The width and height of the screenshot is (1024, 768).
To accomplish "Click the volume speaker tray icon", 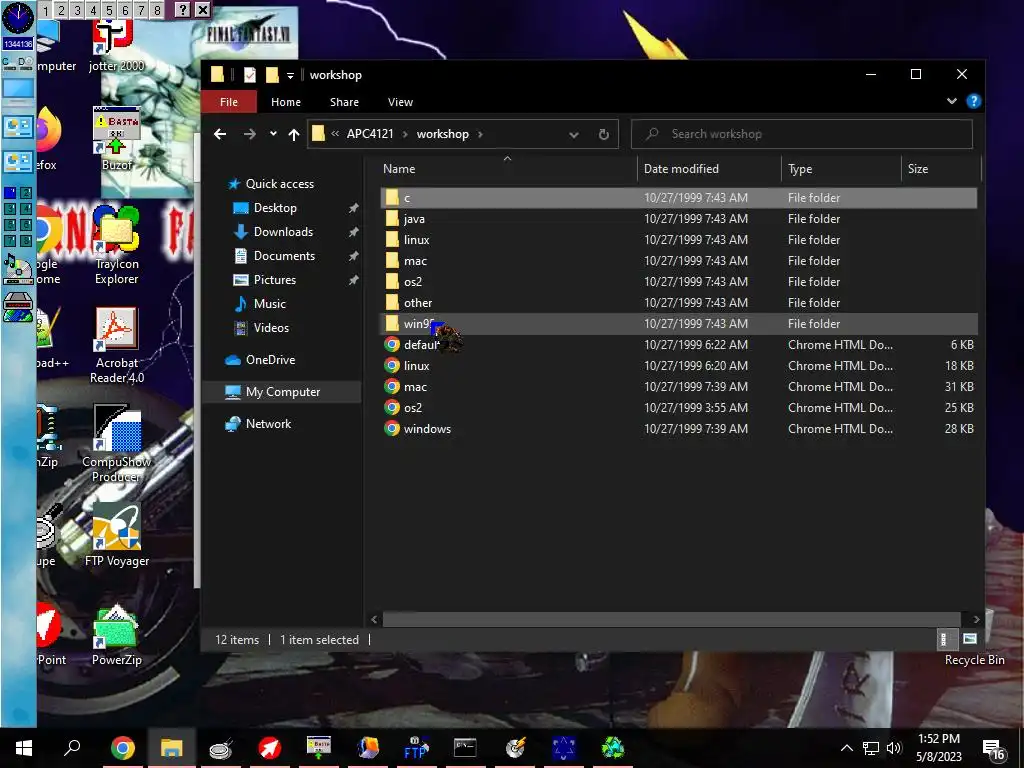I will (894, 748).
